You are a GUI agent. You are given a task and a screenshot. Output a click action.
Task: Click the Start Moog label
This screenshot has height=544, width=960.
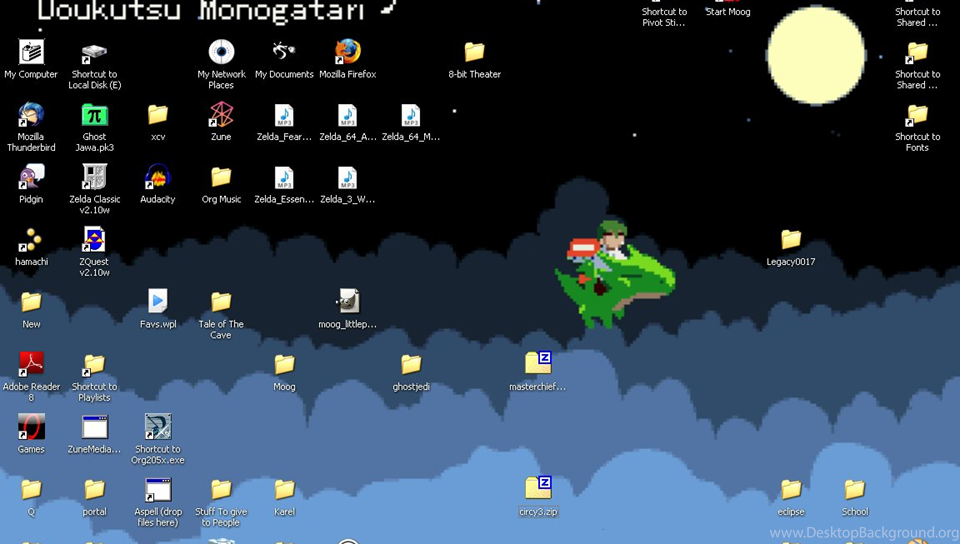(727, 12)
